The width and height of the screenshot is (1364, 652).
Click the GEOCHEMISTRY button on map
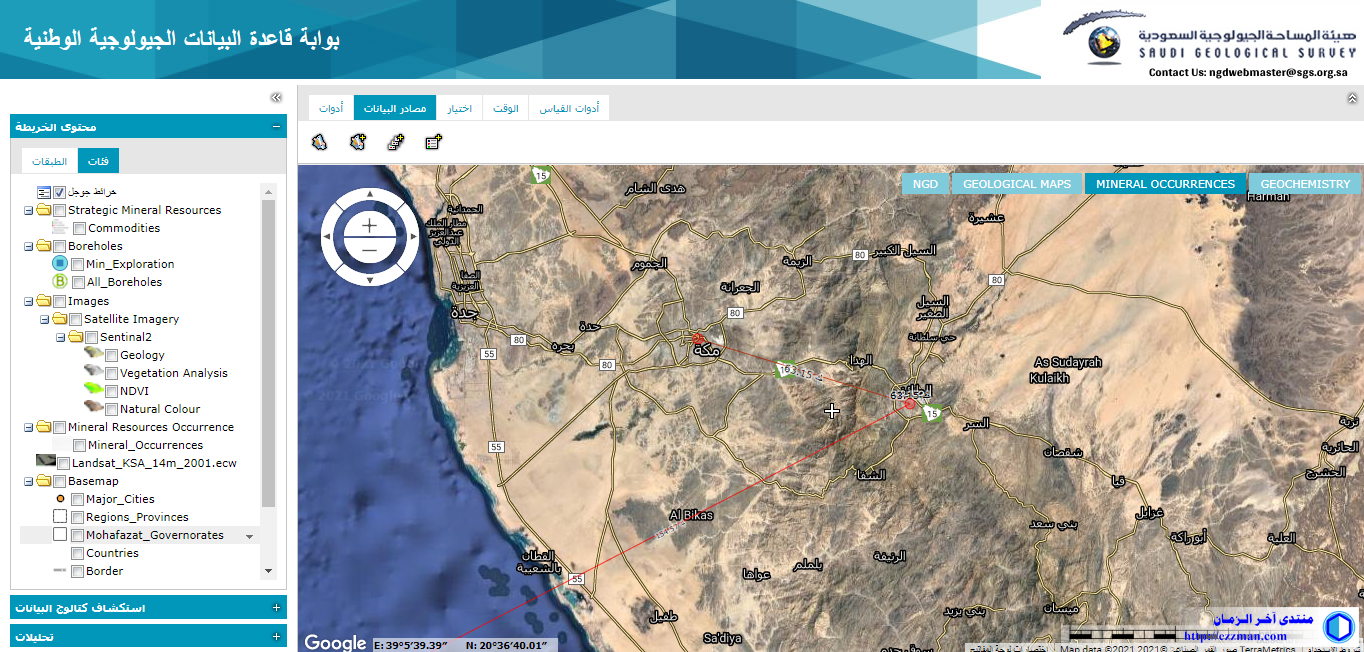tap(1304, 184)
